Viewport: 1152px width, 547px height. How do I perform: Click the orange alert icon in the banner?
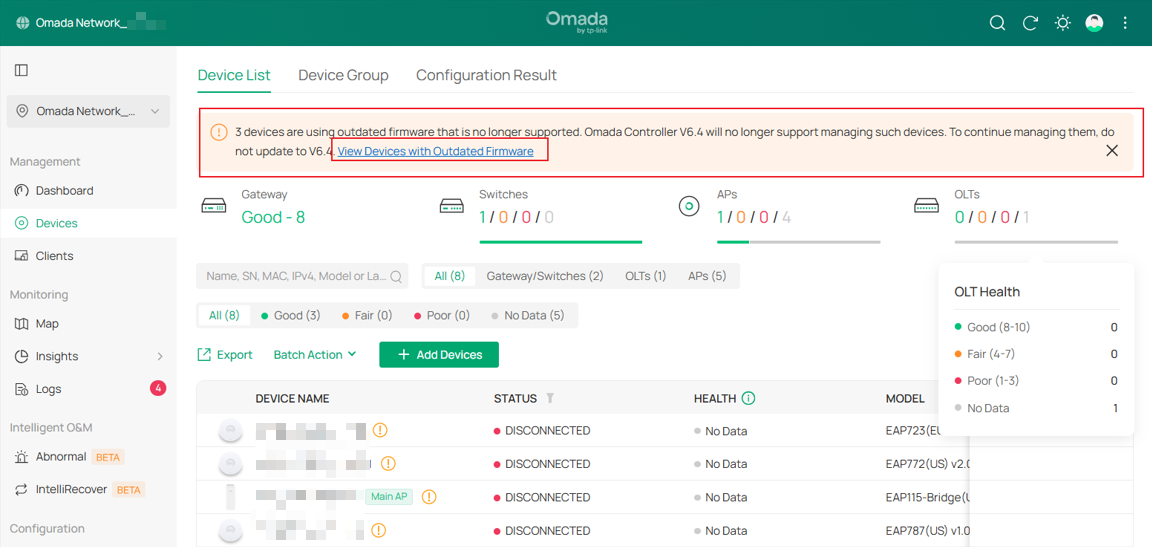coord(219,132)
